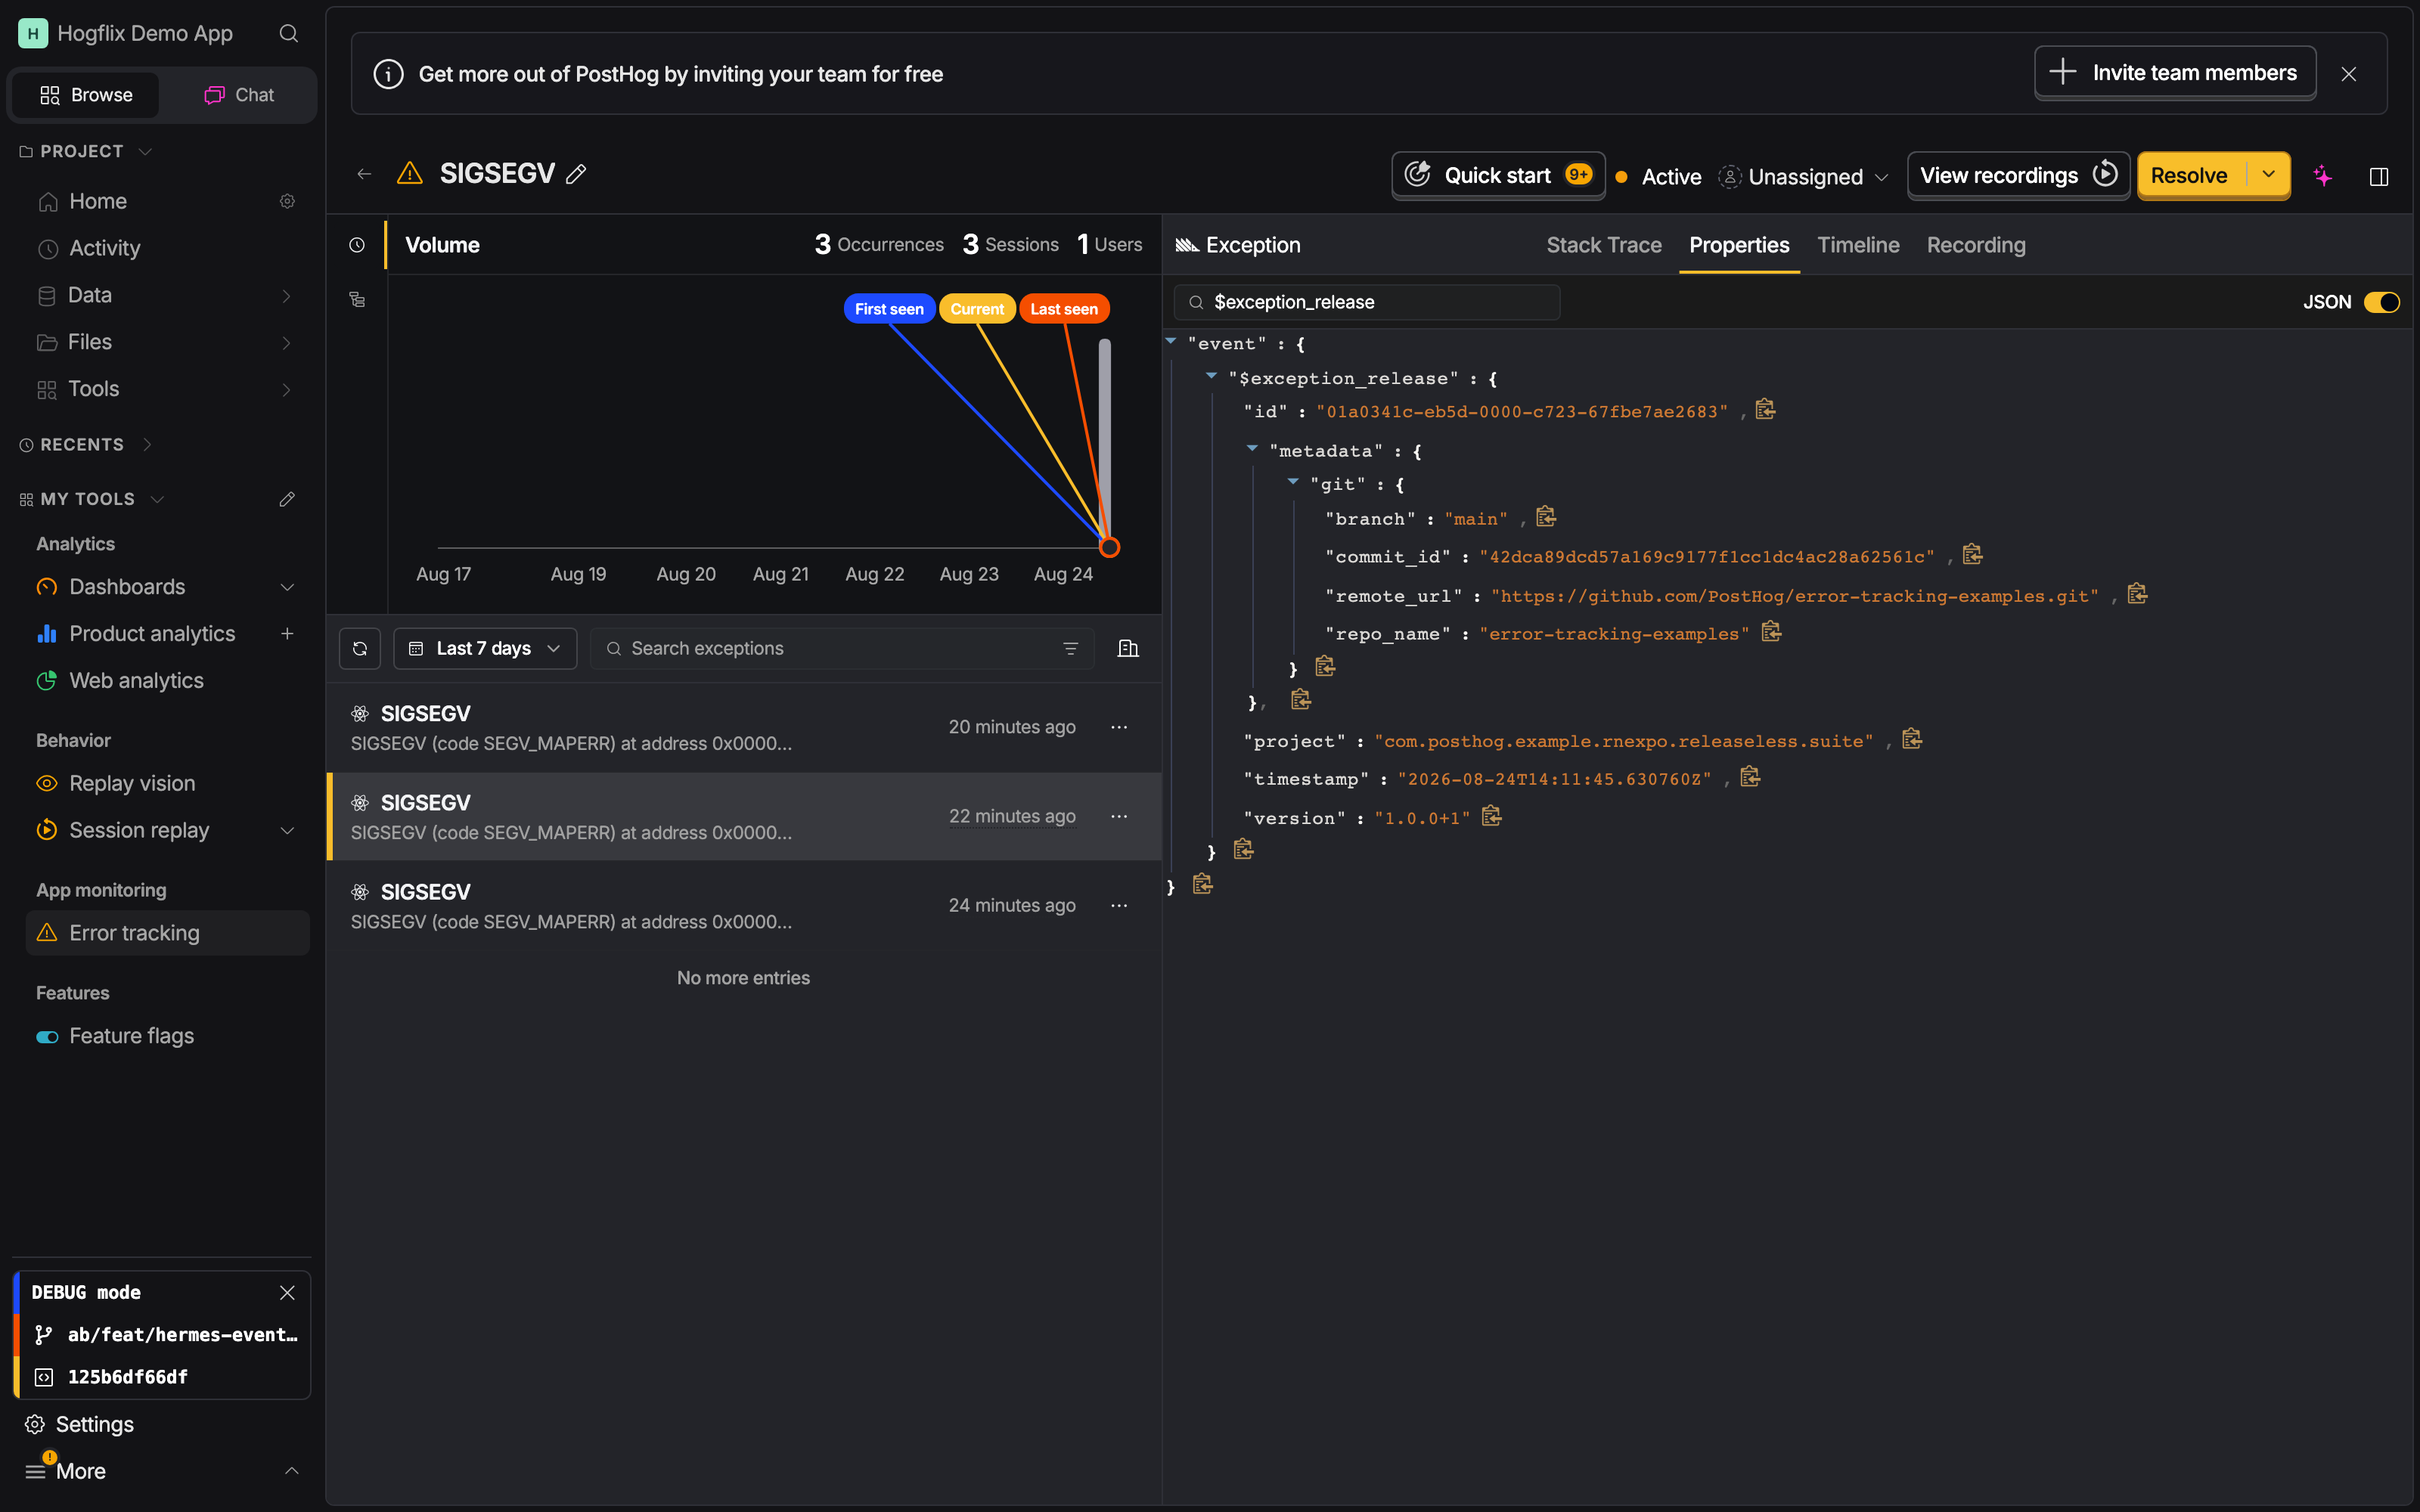Click the ab/feat/hermes-event branch name
2420x1512 pixels.
[182, 1335]
